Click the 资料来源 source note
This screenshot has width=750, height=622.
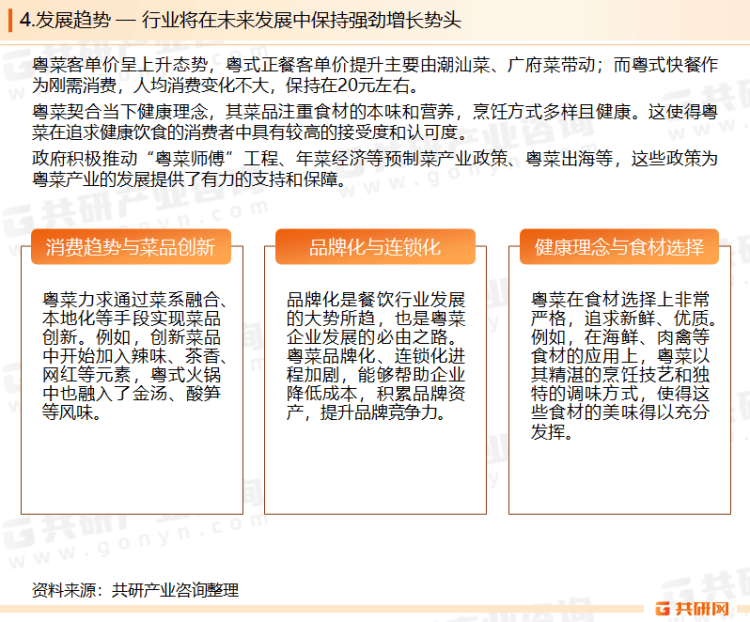[x=135, y=590]
